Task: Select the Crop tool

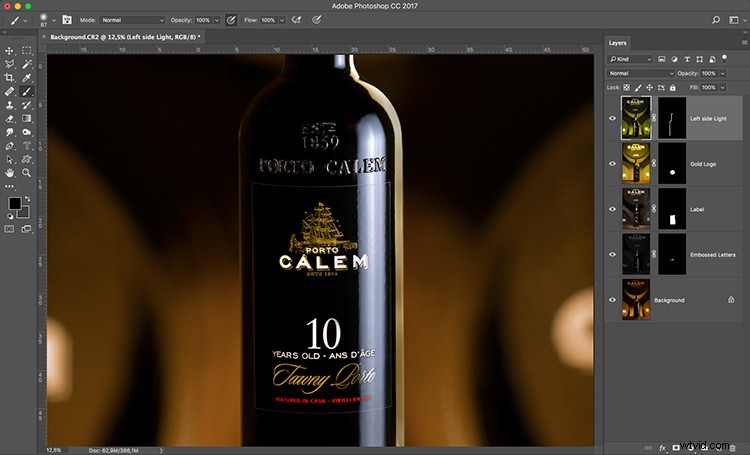Action: (x=9, y=78)
